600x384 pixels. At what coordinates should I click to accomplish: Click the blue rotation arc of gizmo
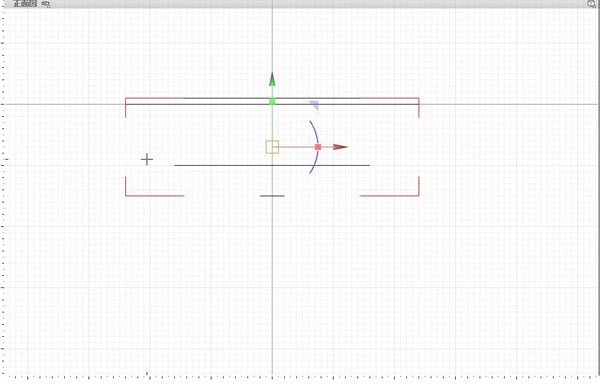[315, 147]
